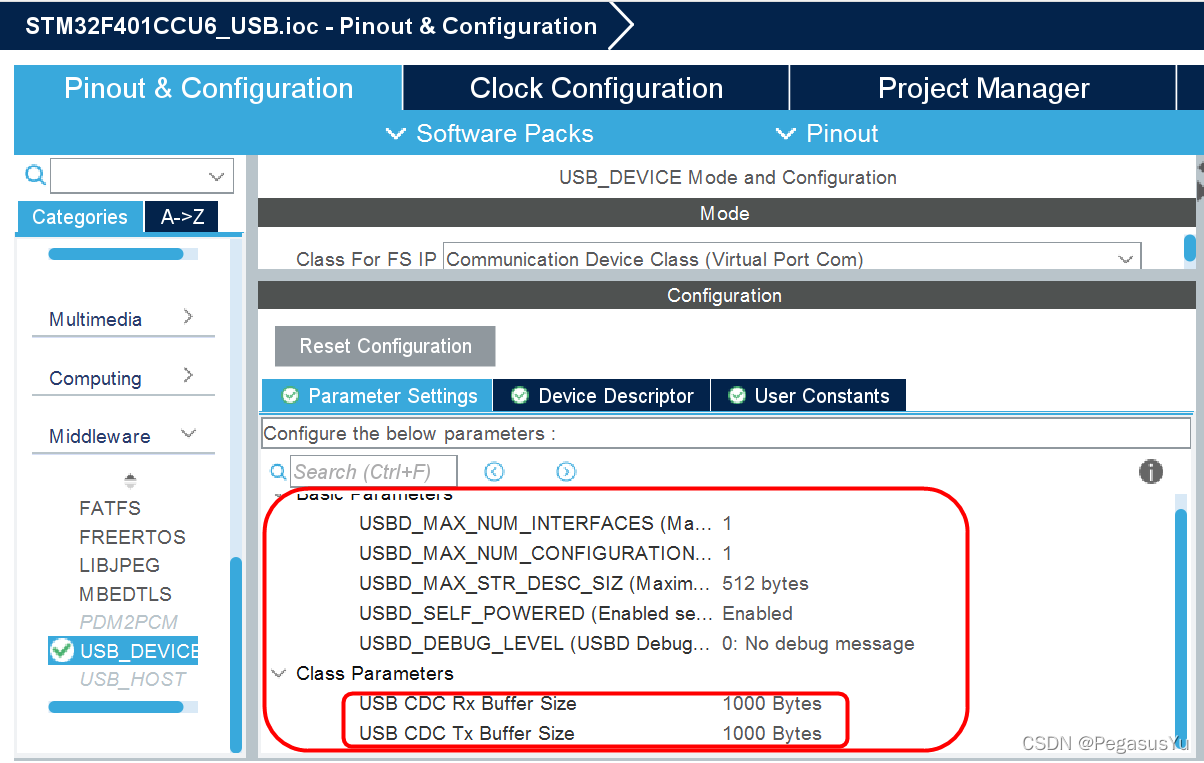Click USBD_MAX_NUM_INTERFACES value 1
The image size is (1204, 763).
coord(727,523)
